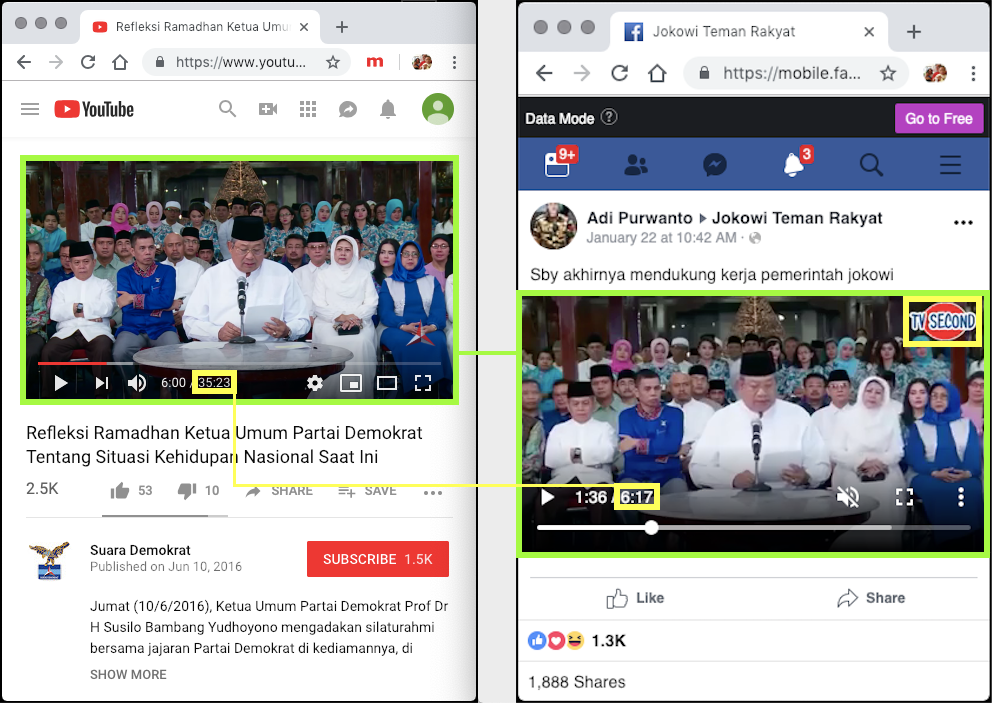The width and height of the screenshot is (992, 703).
Task: Mute the YouTube video volume
Action: tap(137, 382)
